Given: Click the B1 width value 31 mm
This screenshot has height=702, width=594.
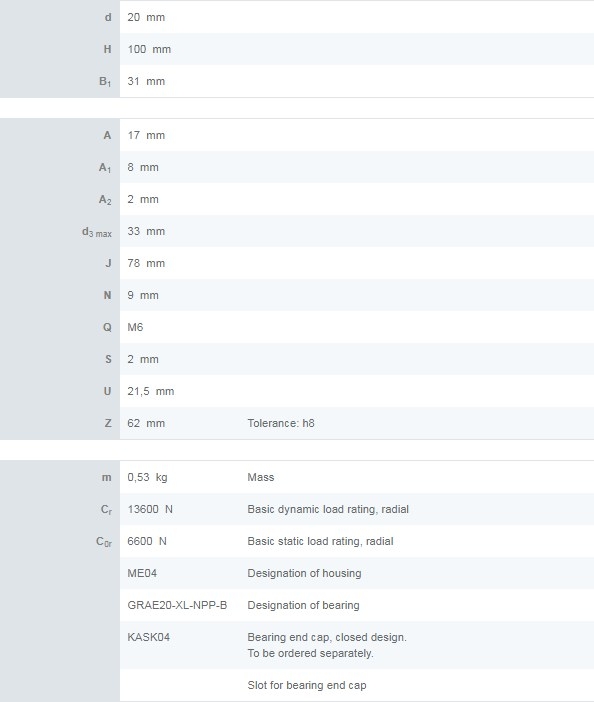Looking at the screenshot, I should (x=146, y=81).
